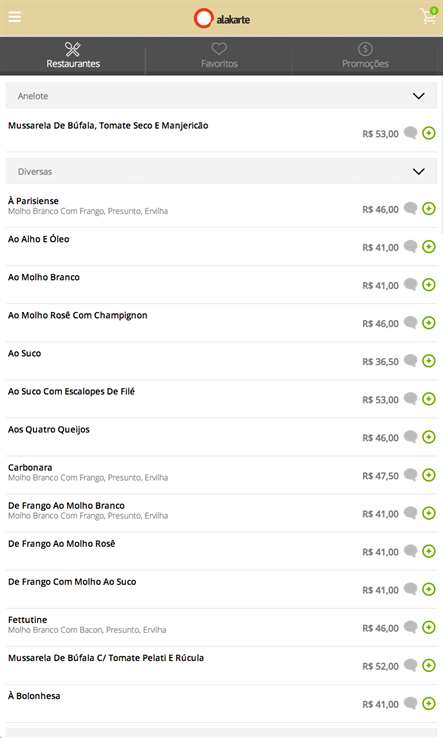Switch to the Favoritos tab
This screenshot has height=738, width=443.
click(x=219, y=56)
